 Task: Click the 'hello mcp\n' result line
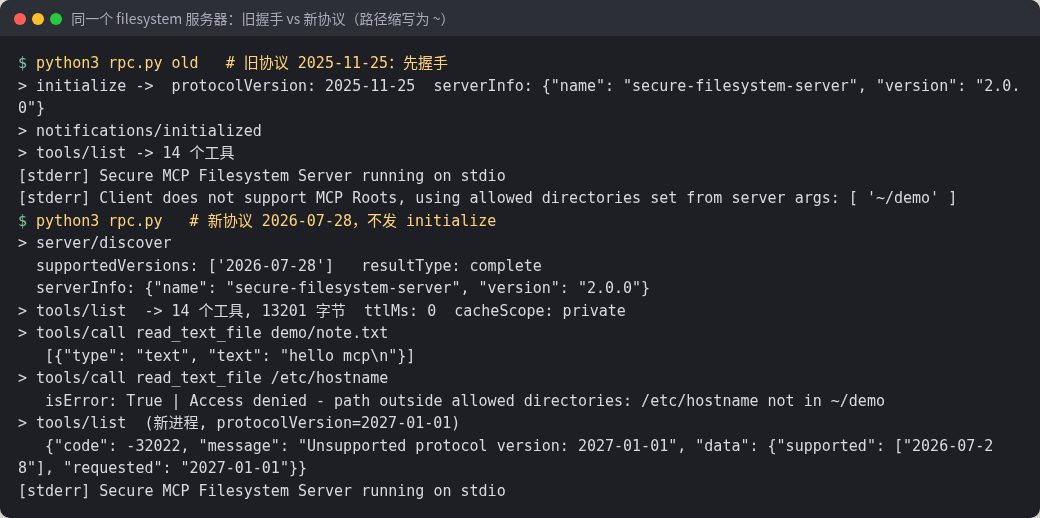pyautogui.click(x=229, y=356)
